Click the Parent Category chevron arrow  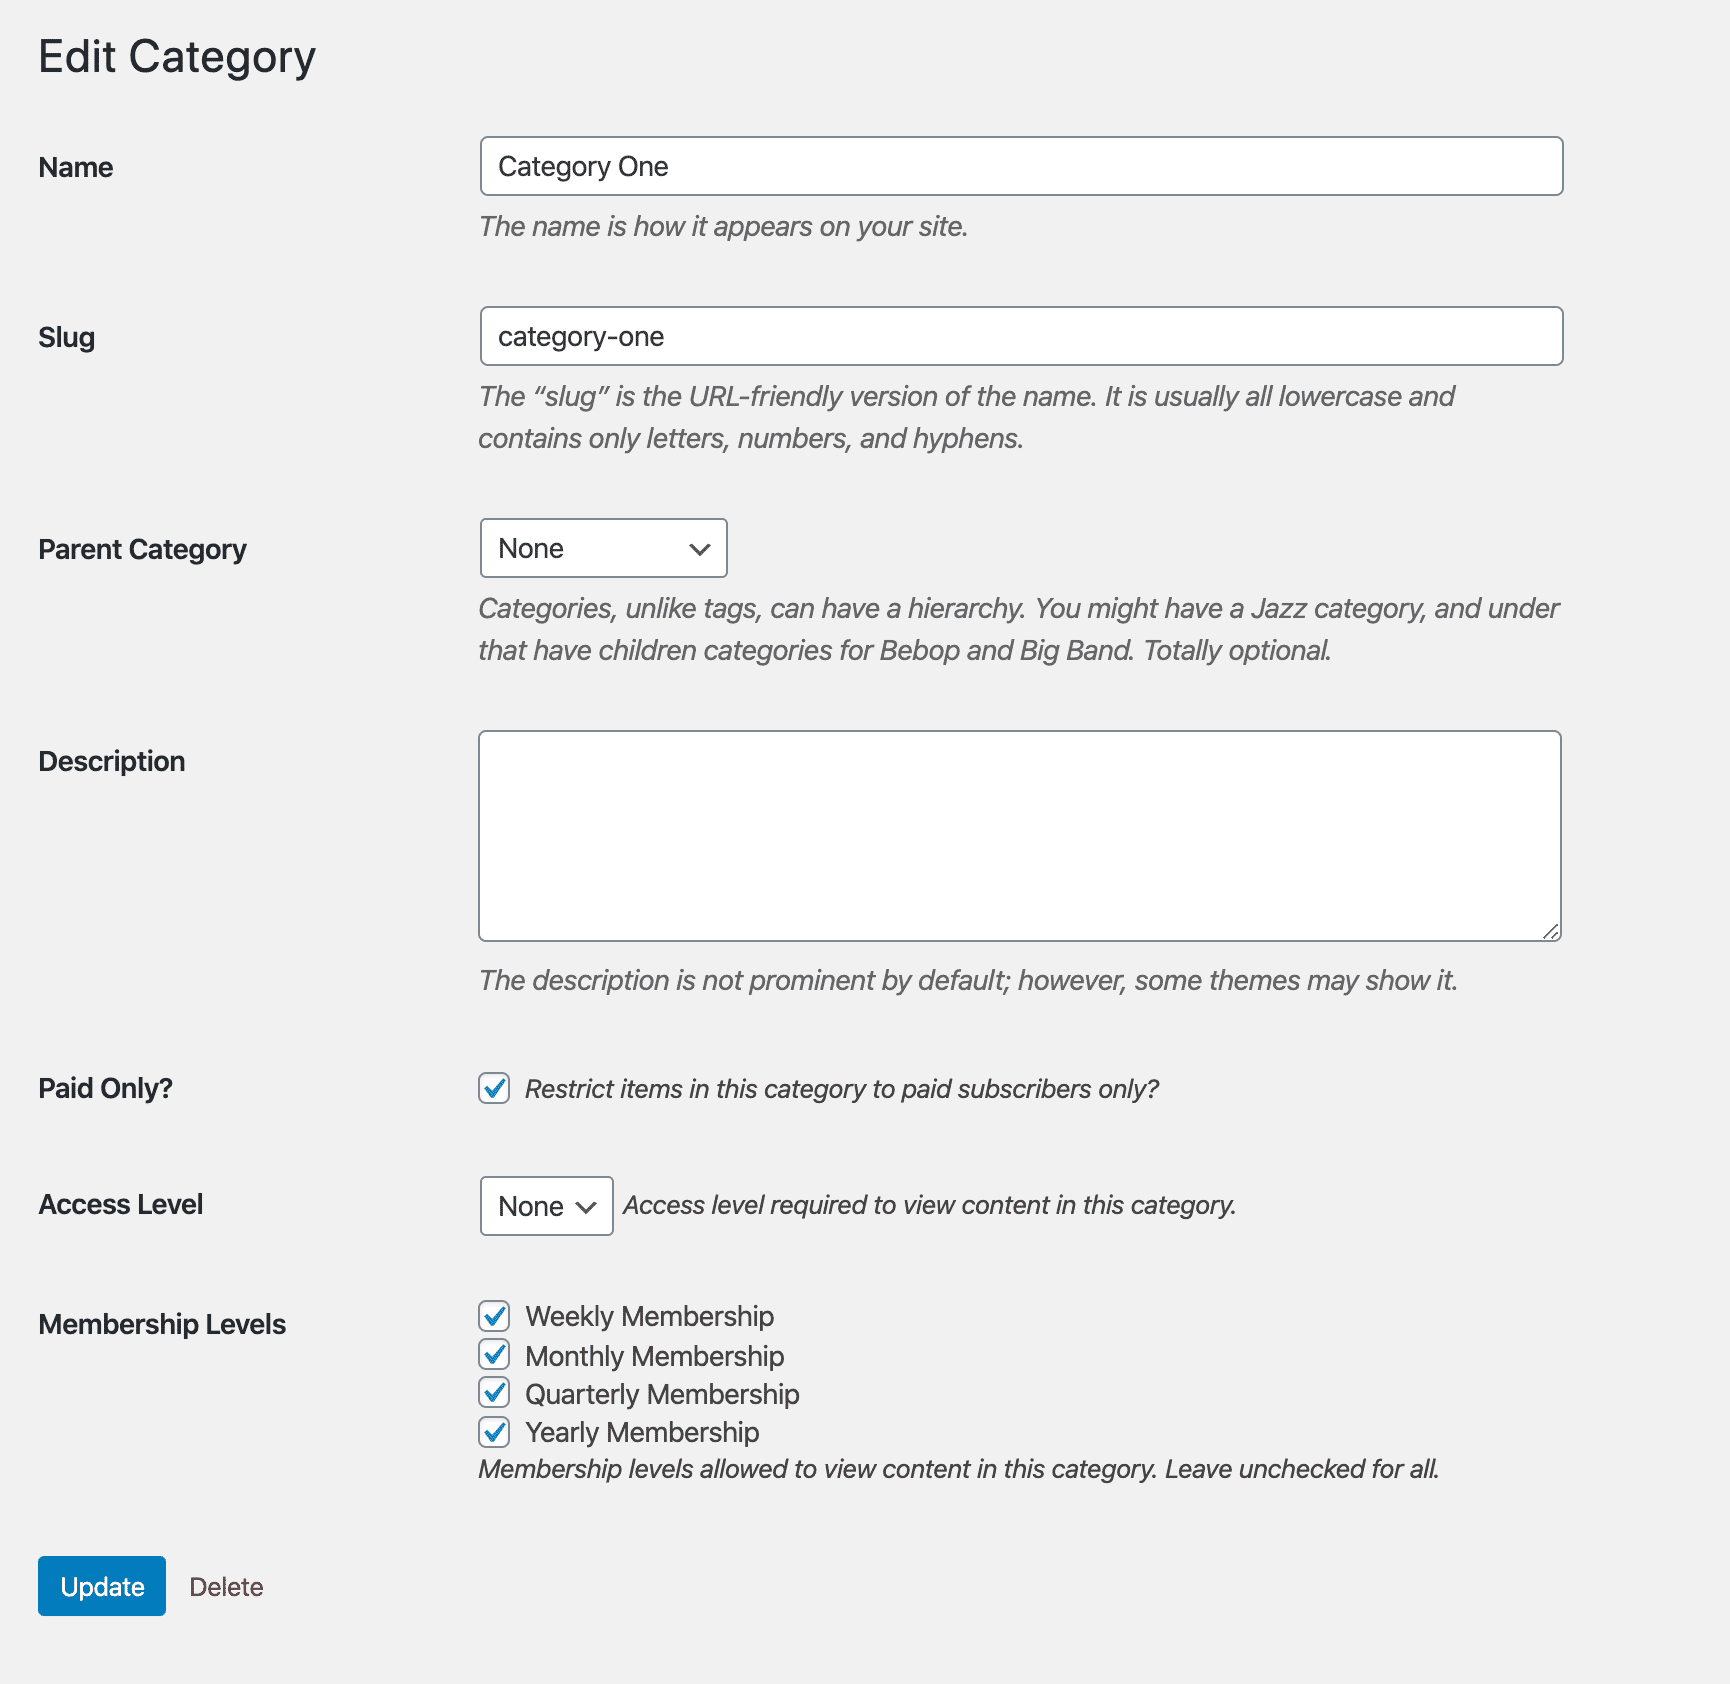pyautogui.click(x=700, y=549)
